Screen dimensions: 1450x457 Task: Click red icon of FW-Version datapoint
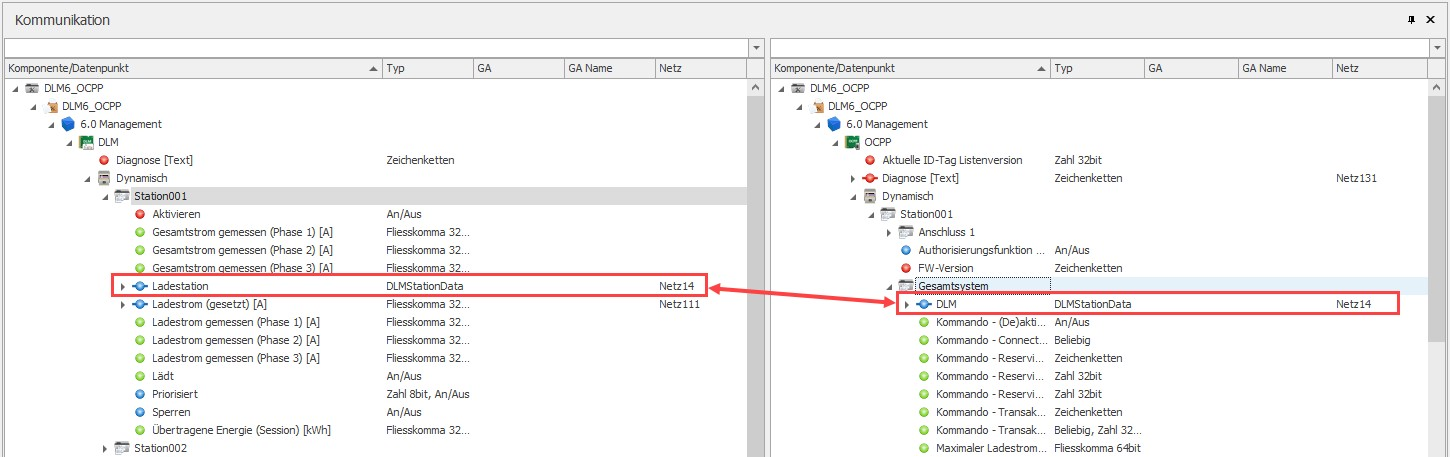(x=906, y=268)
